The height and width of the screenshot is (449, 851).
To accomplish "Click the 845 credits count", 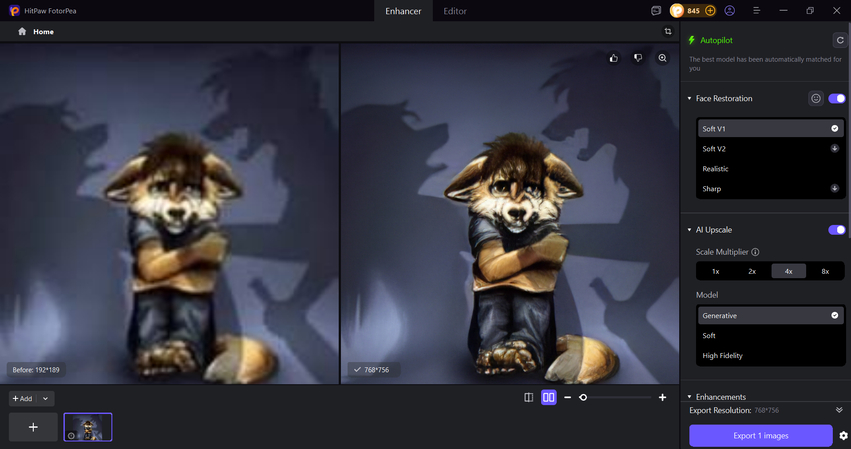I will click(x=693, y=10).
